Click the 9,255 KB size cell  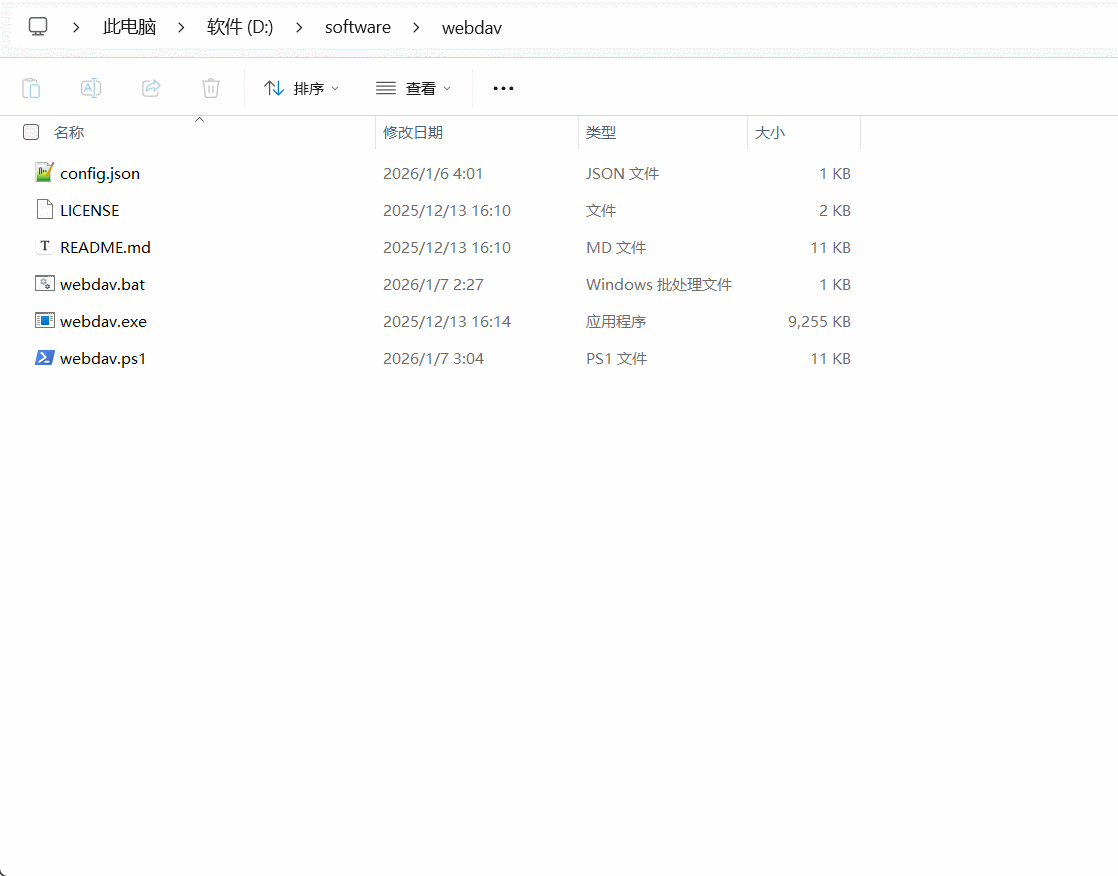tap(819, 321)
